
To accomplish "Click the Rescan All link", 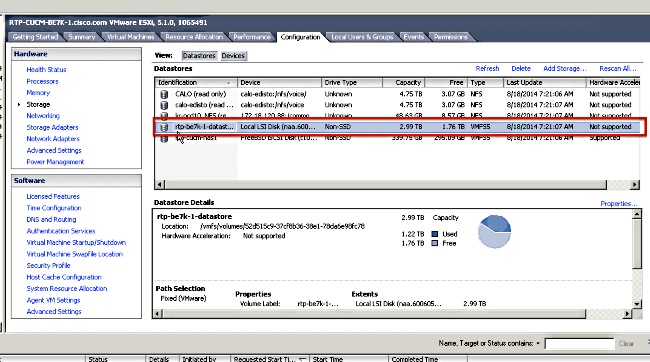I will pyautogui.click(x=618, y=68).
